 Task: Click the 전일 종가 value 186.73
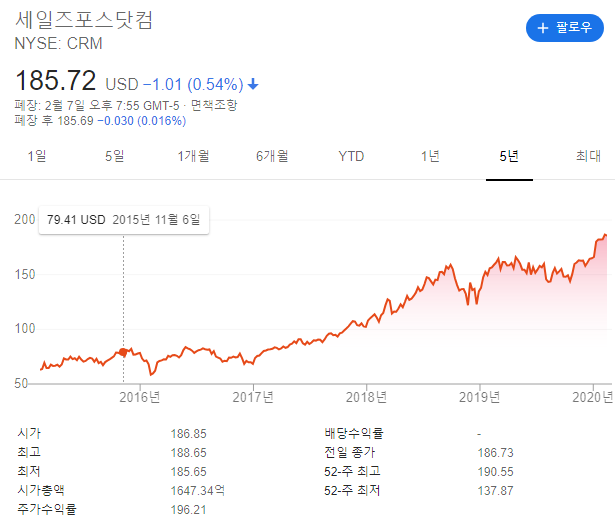coord(495,452)
